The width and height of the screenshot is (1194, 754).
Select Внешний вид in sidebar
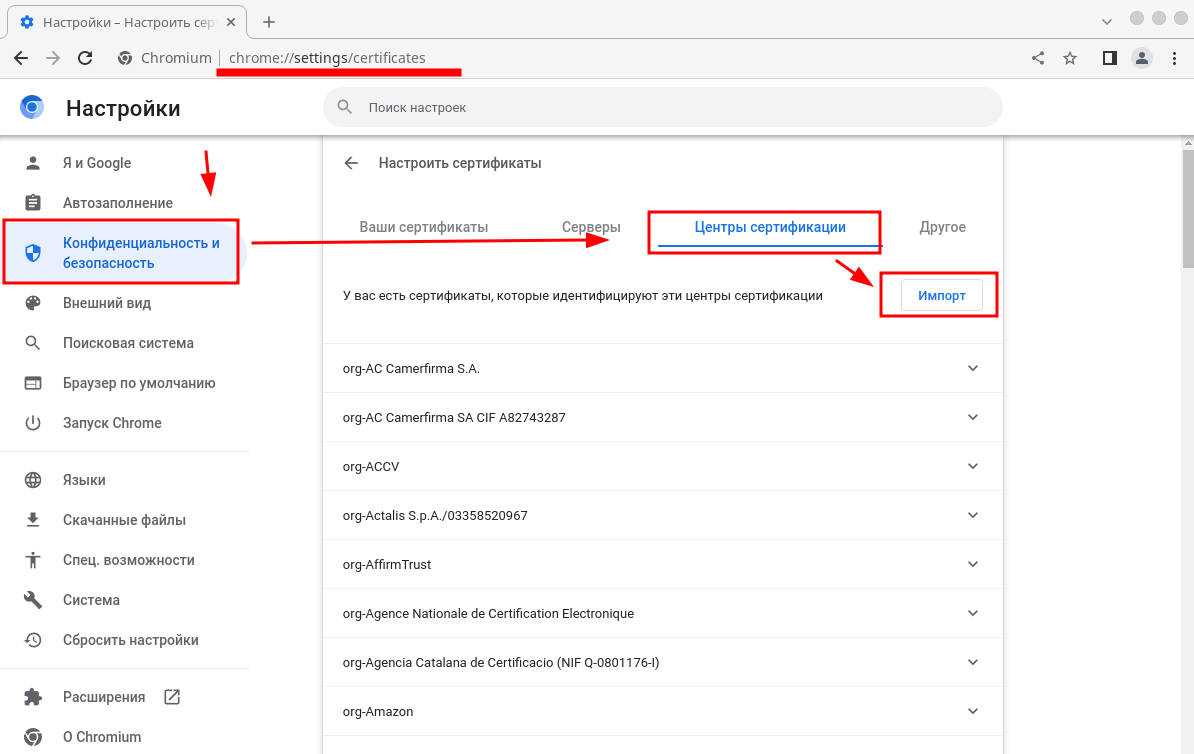[x=106, y=303]
